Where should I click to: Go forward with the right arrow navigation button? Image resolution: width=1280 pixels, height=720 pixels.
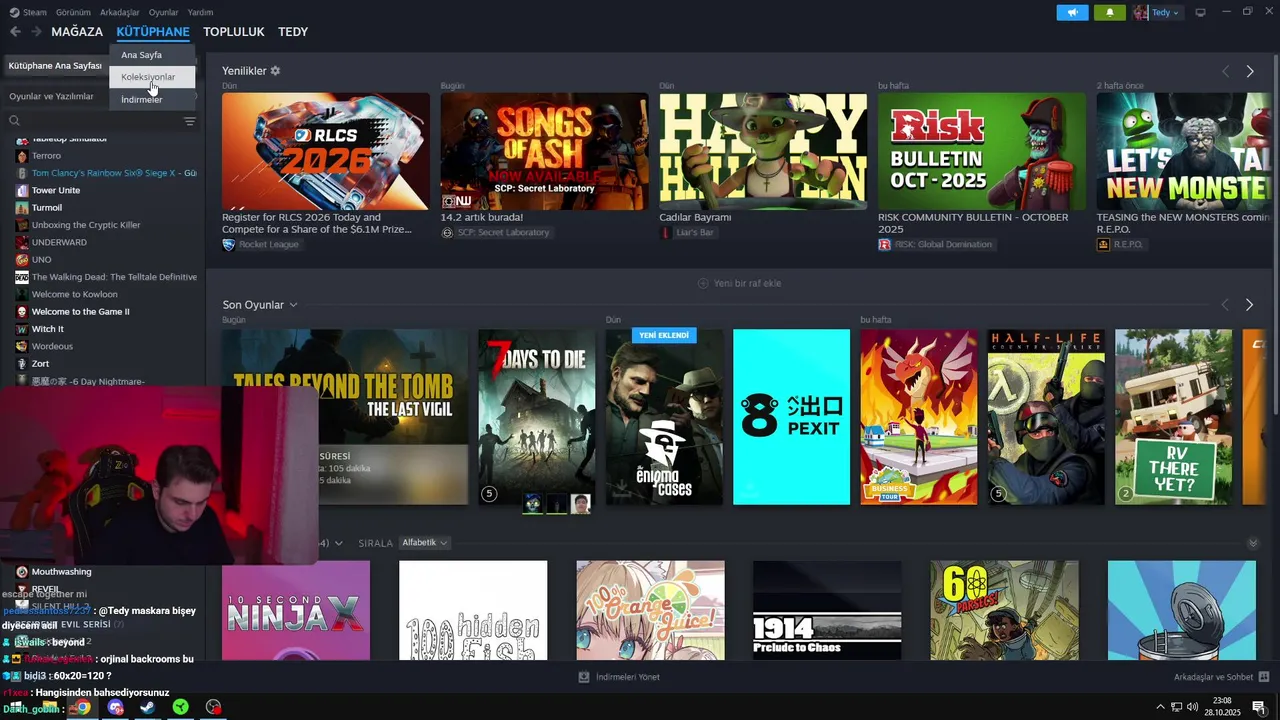(36, 32)
